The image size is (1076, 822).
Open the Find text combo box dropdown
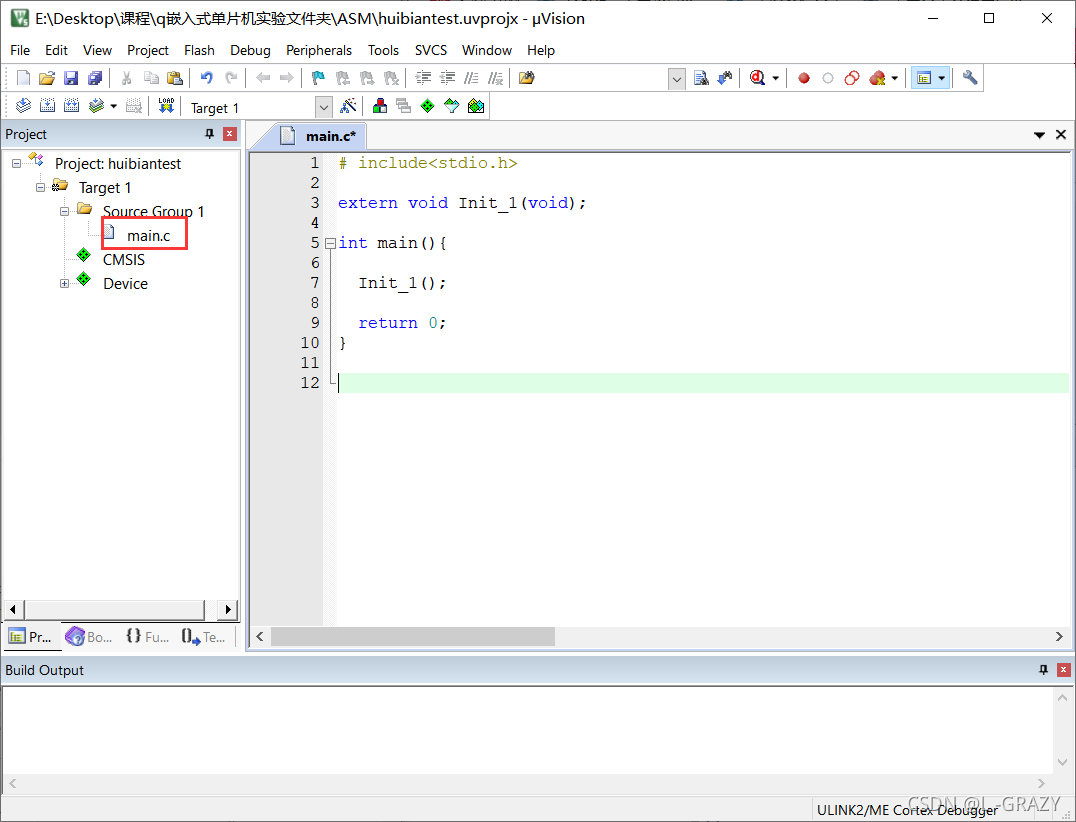677,79
